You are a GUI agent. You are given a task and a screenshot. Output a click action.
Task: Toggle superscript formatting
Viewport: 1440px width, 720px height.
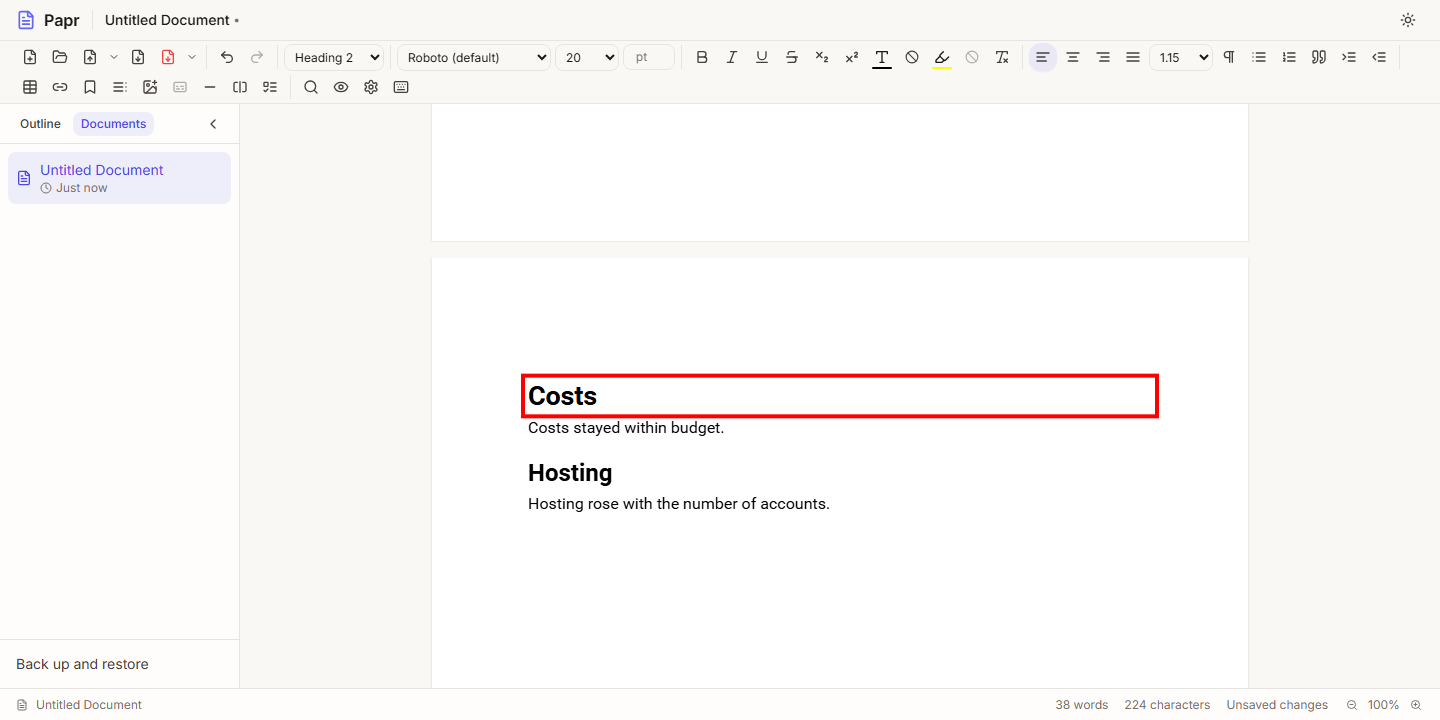[852, 57]
